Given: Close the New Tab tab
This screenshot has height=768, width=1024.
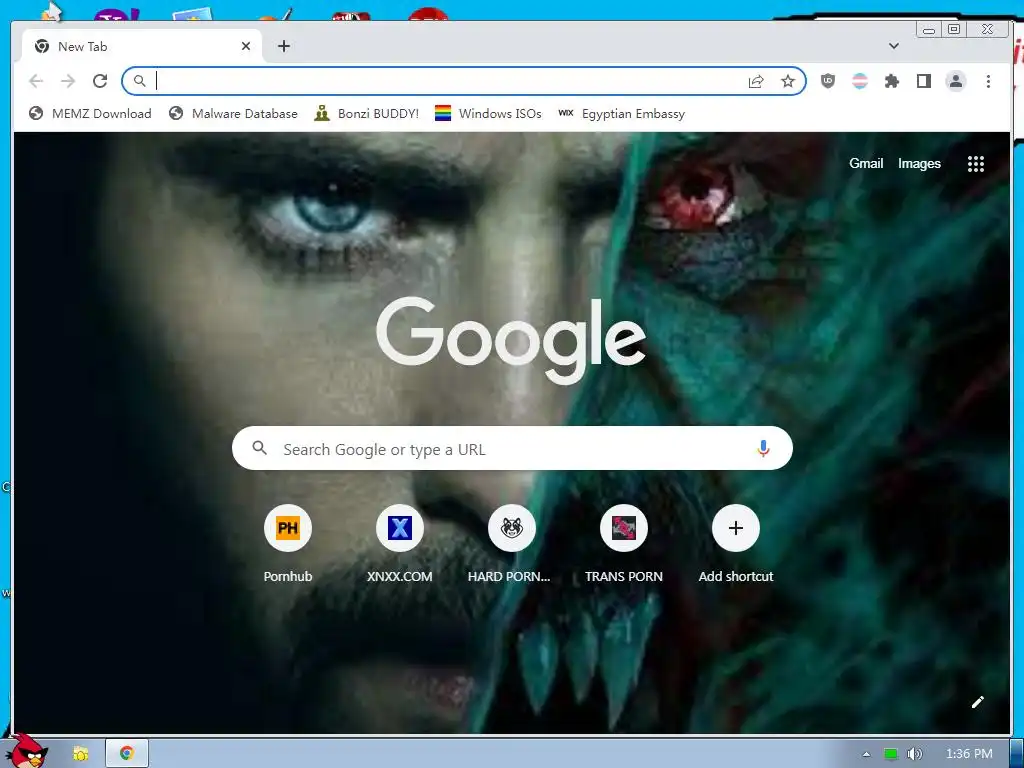Looking at the screenshot, I should (246, 46).
